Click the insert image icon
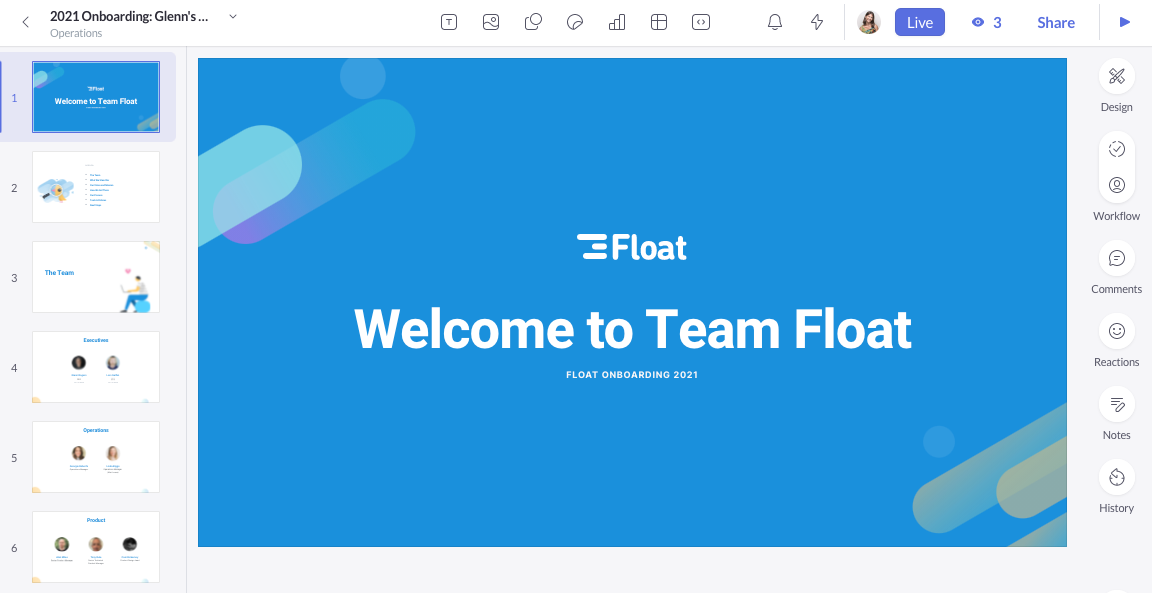1152x593 pixels. pos(491,22)
